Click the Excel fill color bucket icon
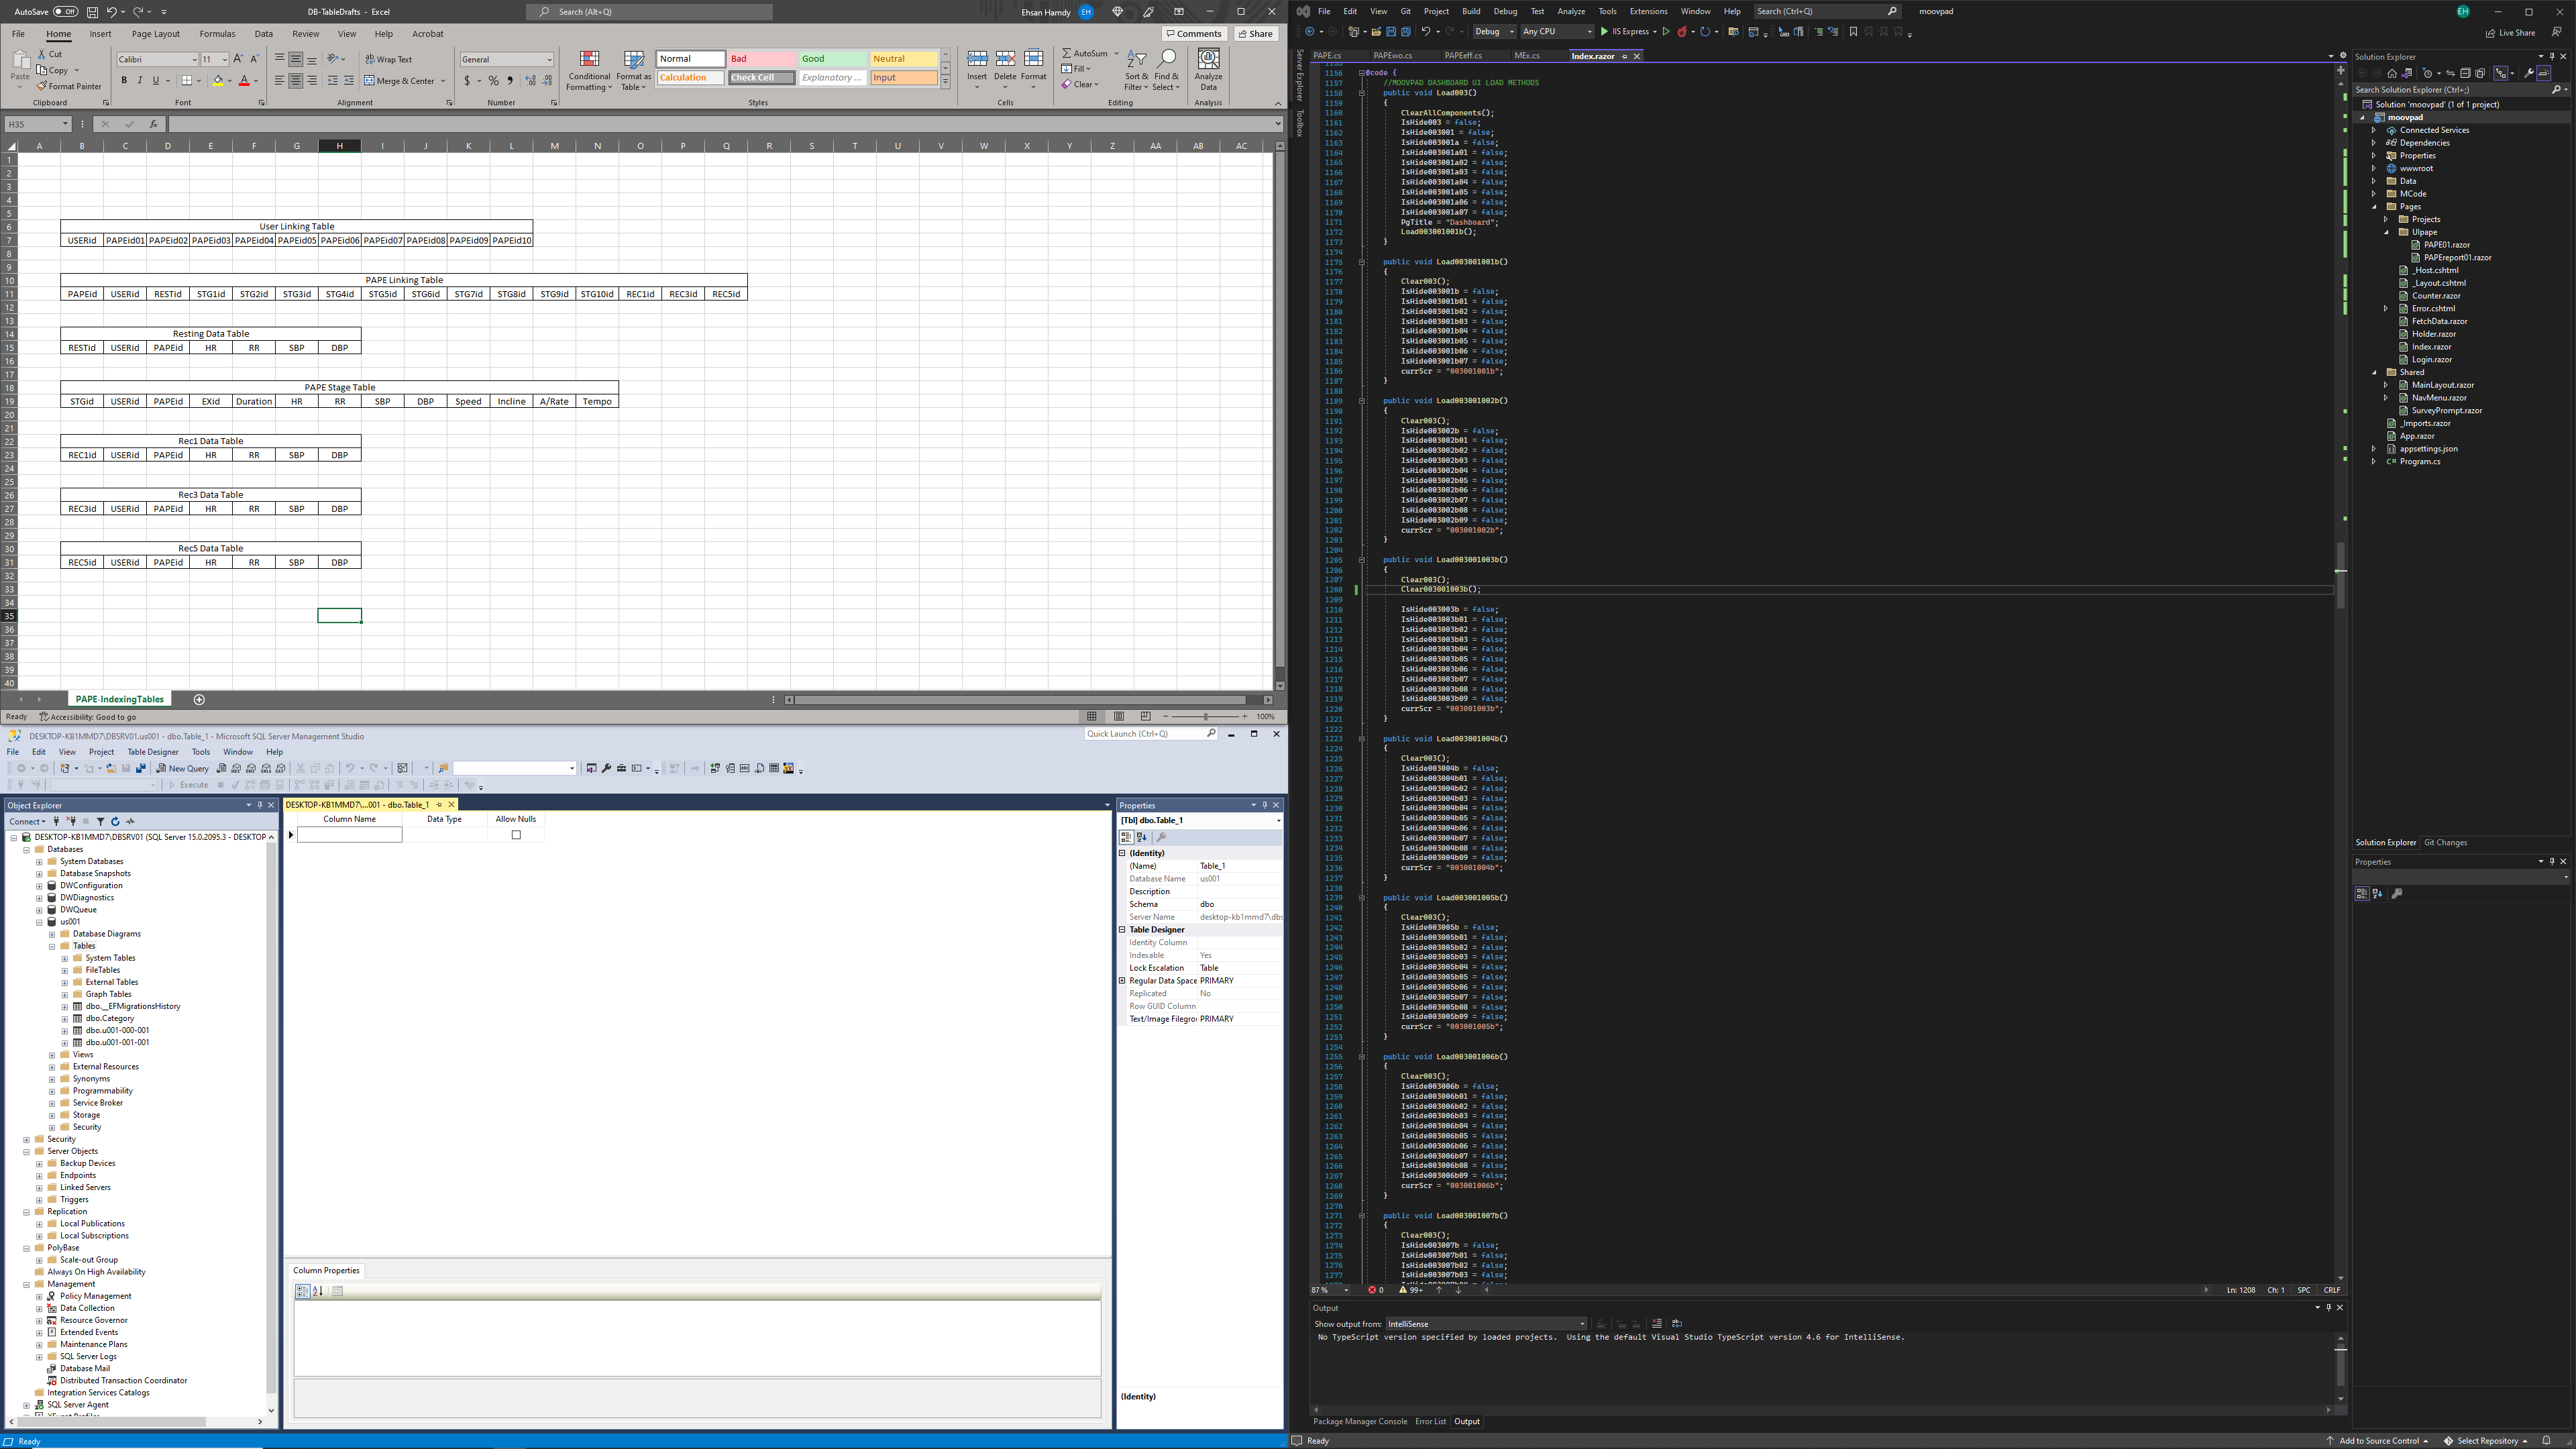The image size is (2576, 1449). tap(217, 80)
